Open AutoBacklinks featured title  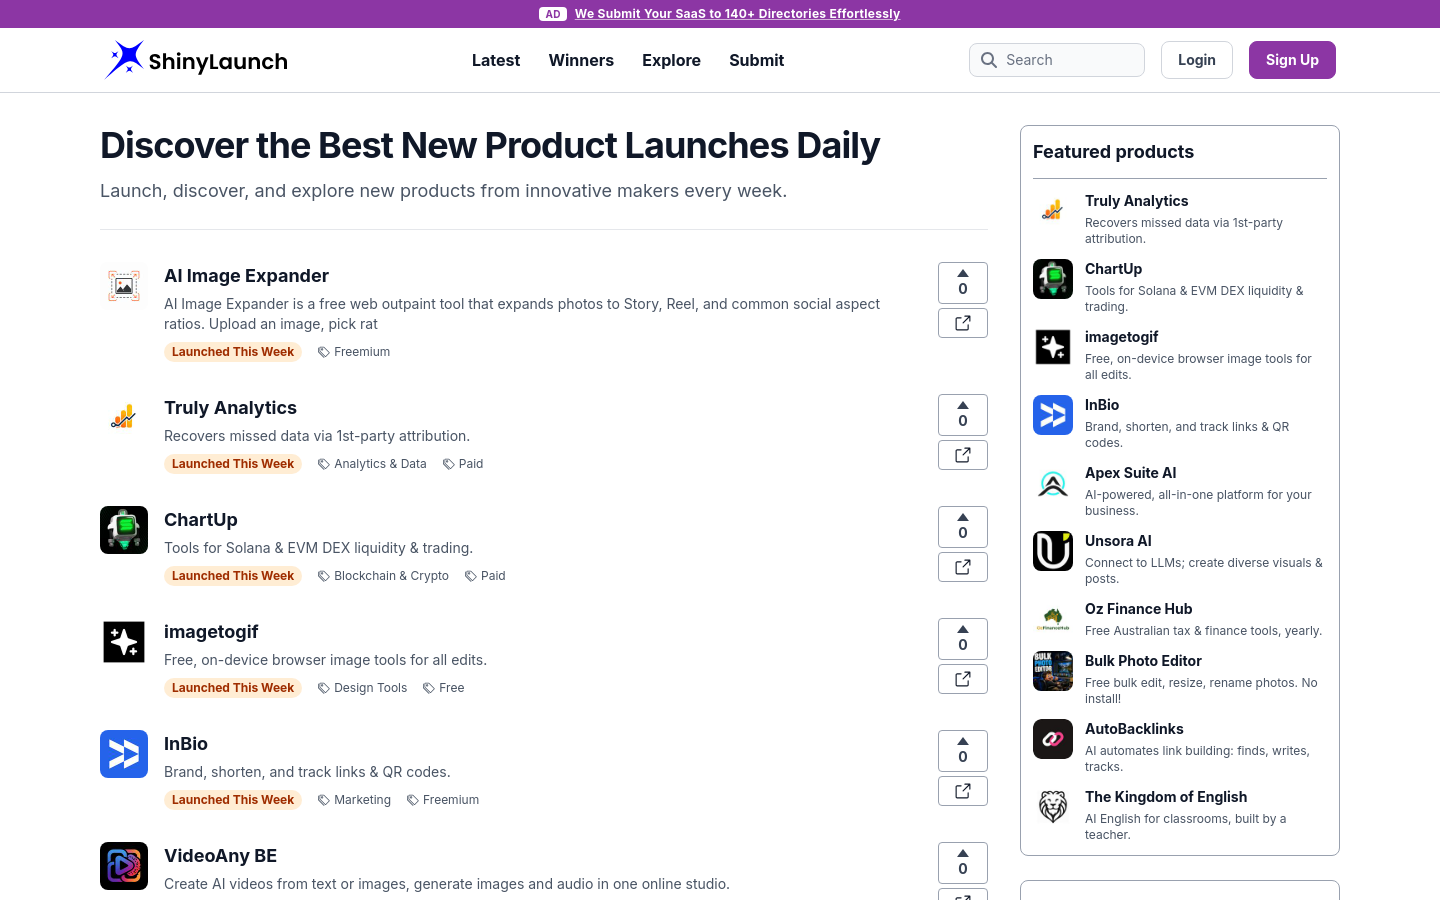(x=1134, y=729)
